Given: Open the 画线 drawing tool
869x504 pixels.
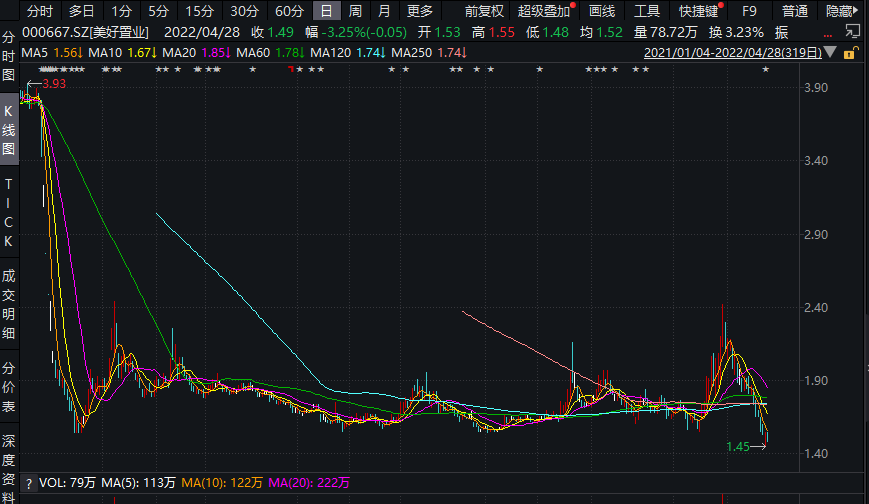Looking at the screenshot, I should click(601, 11).
